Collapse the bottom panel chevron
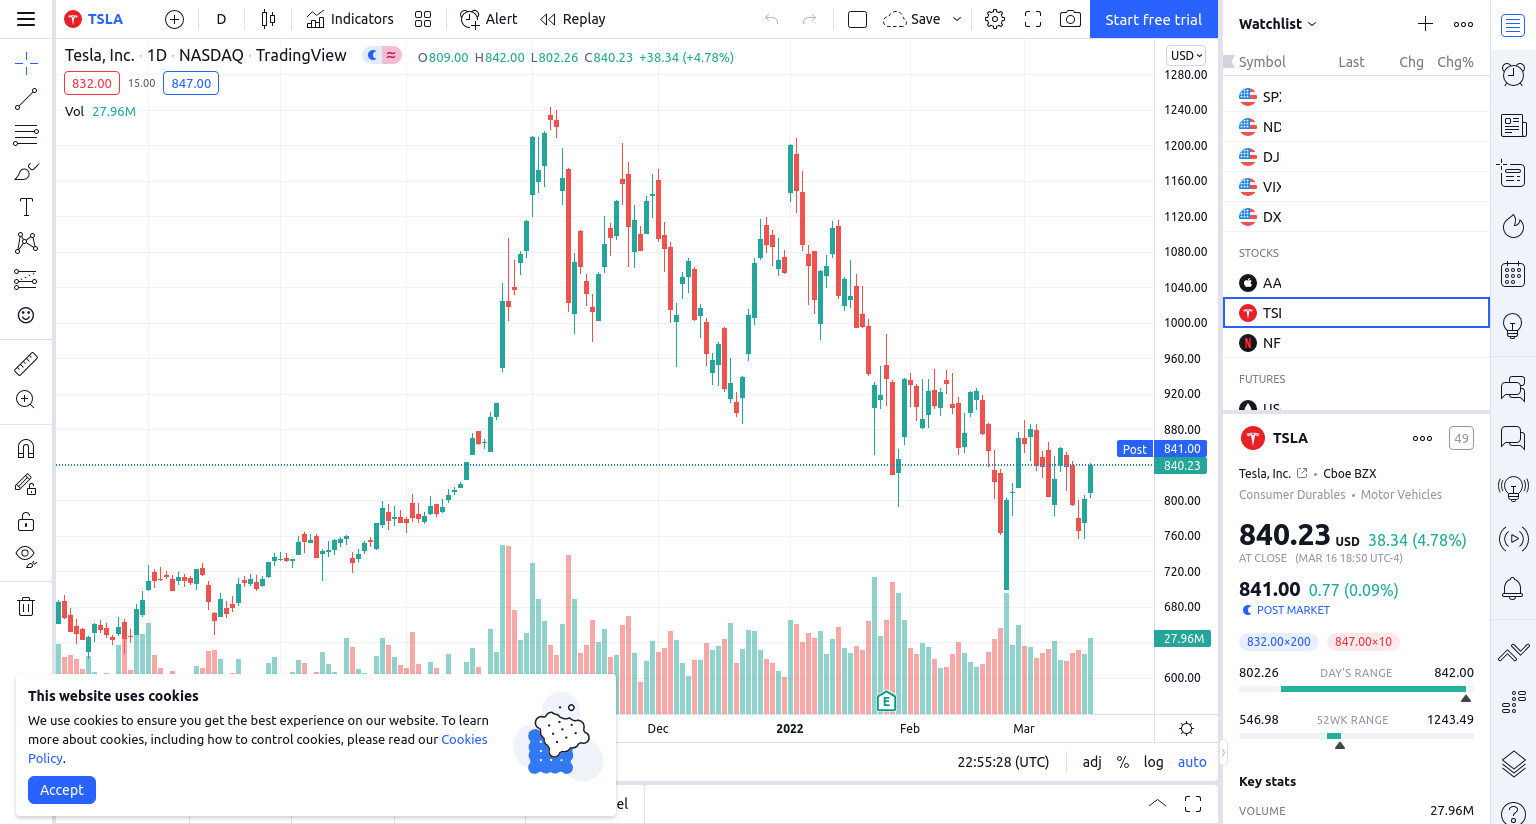1536x824 pixels. (x=1157, y=803)
